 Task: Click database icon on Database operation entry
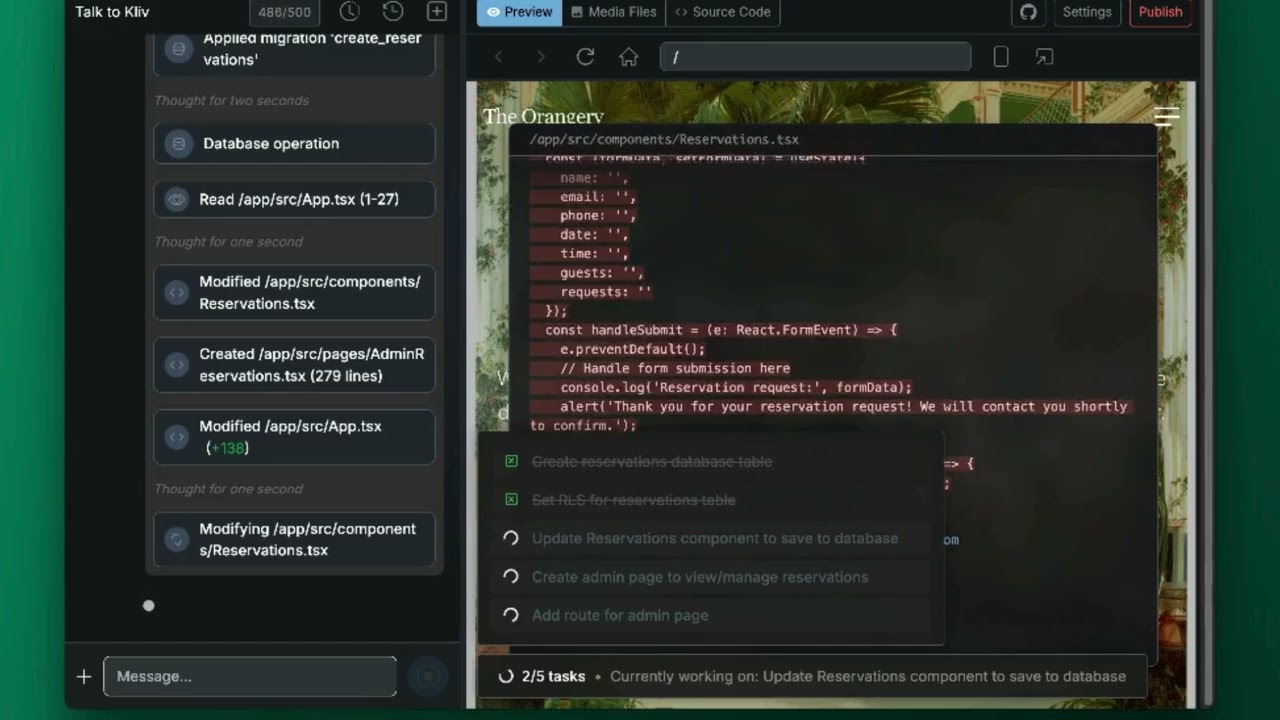(179, 144)
